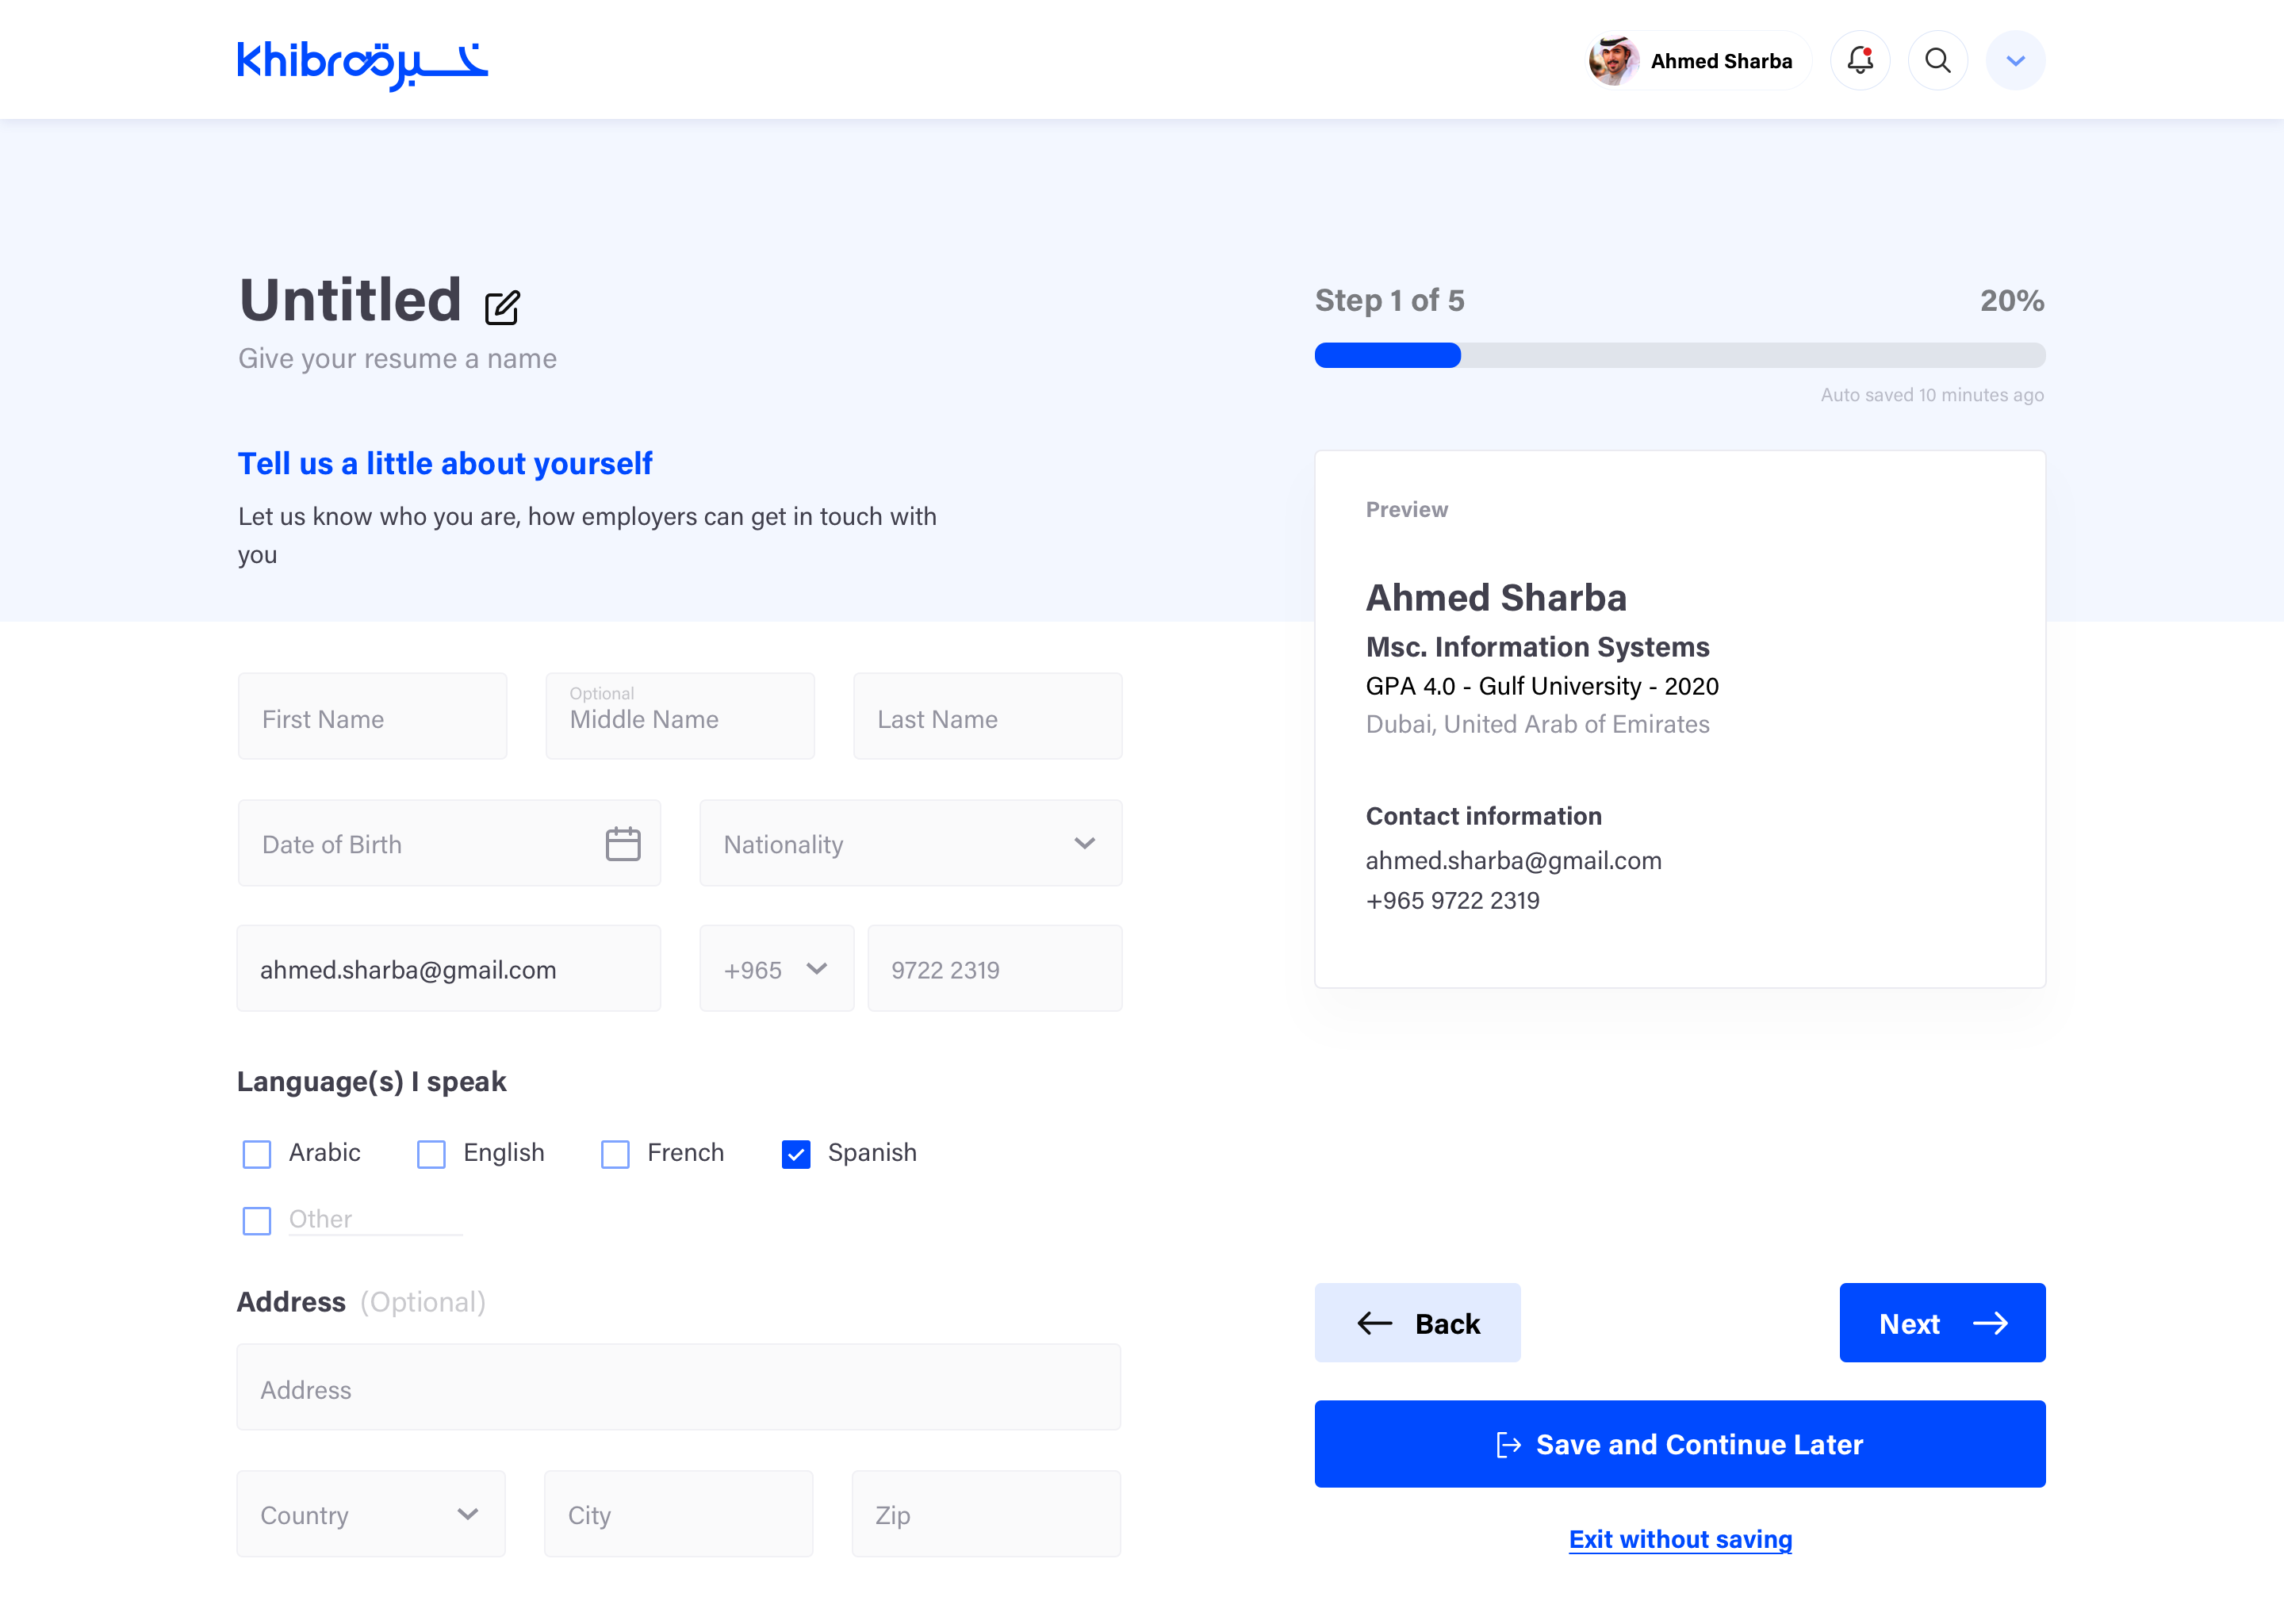2284x1624 pixels.
Task: Open the notifications bell
Action: (x=1859, y=61)
